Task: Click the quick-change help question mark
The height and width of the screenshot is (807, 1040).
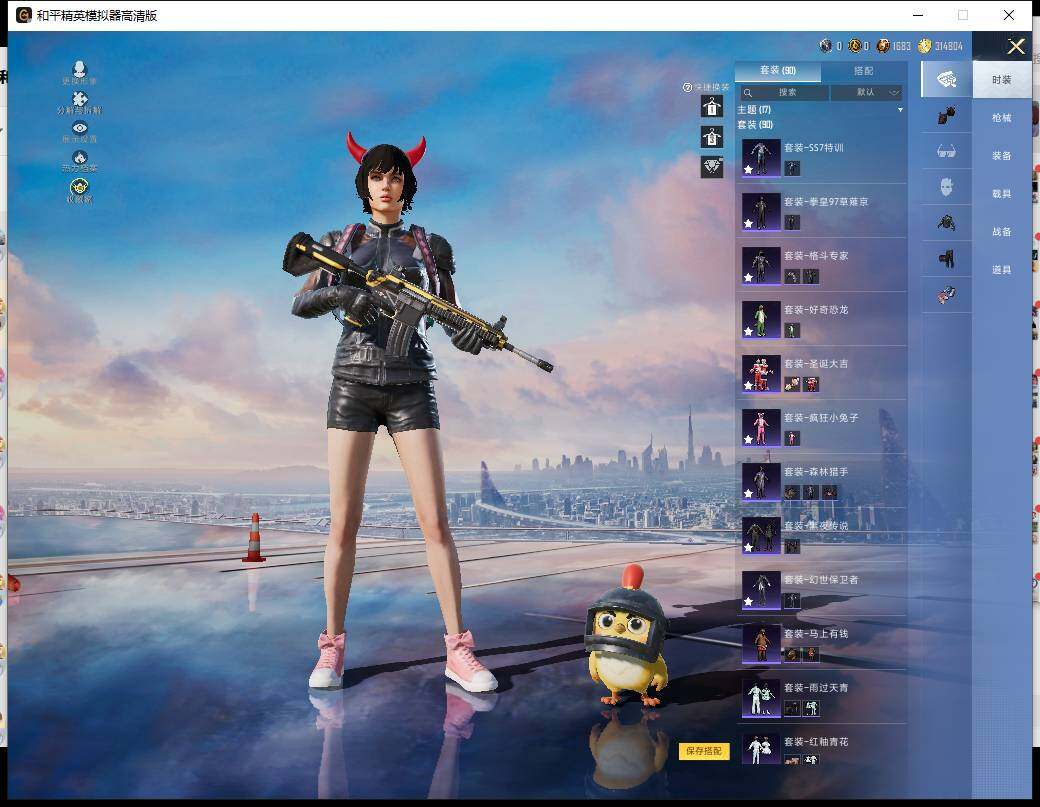Action: pyautogui.click(x=687, y=88)
